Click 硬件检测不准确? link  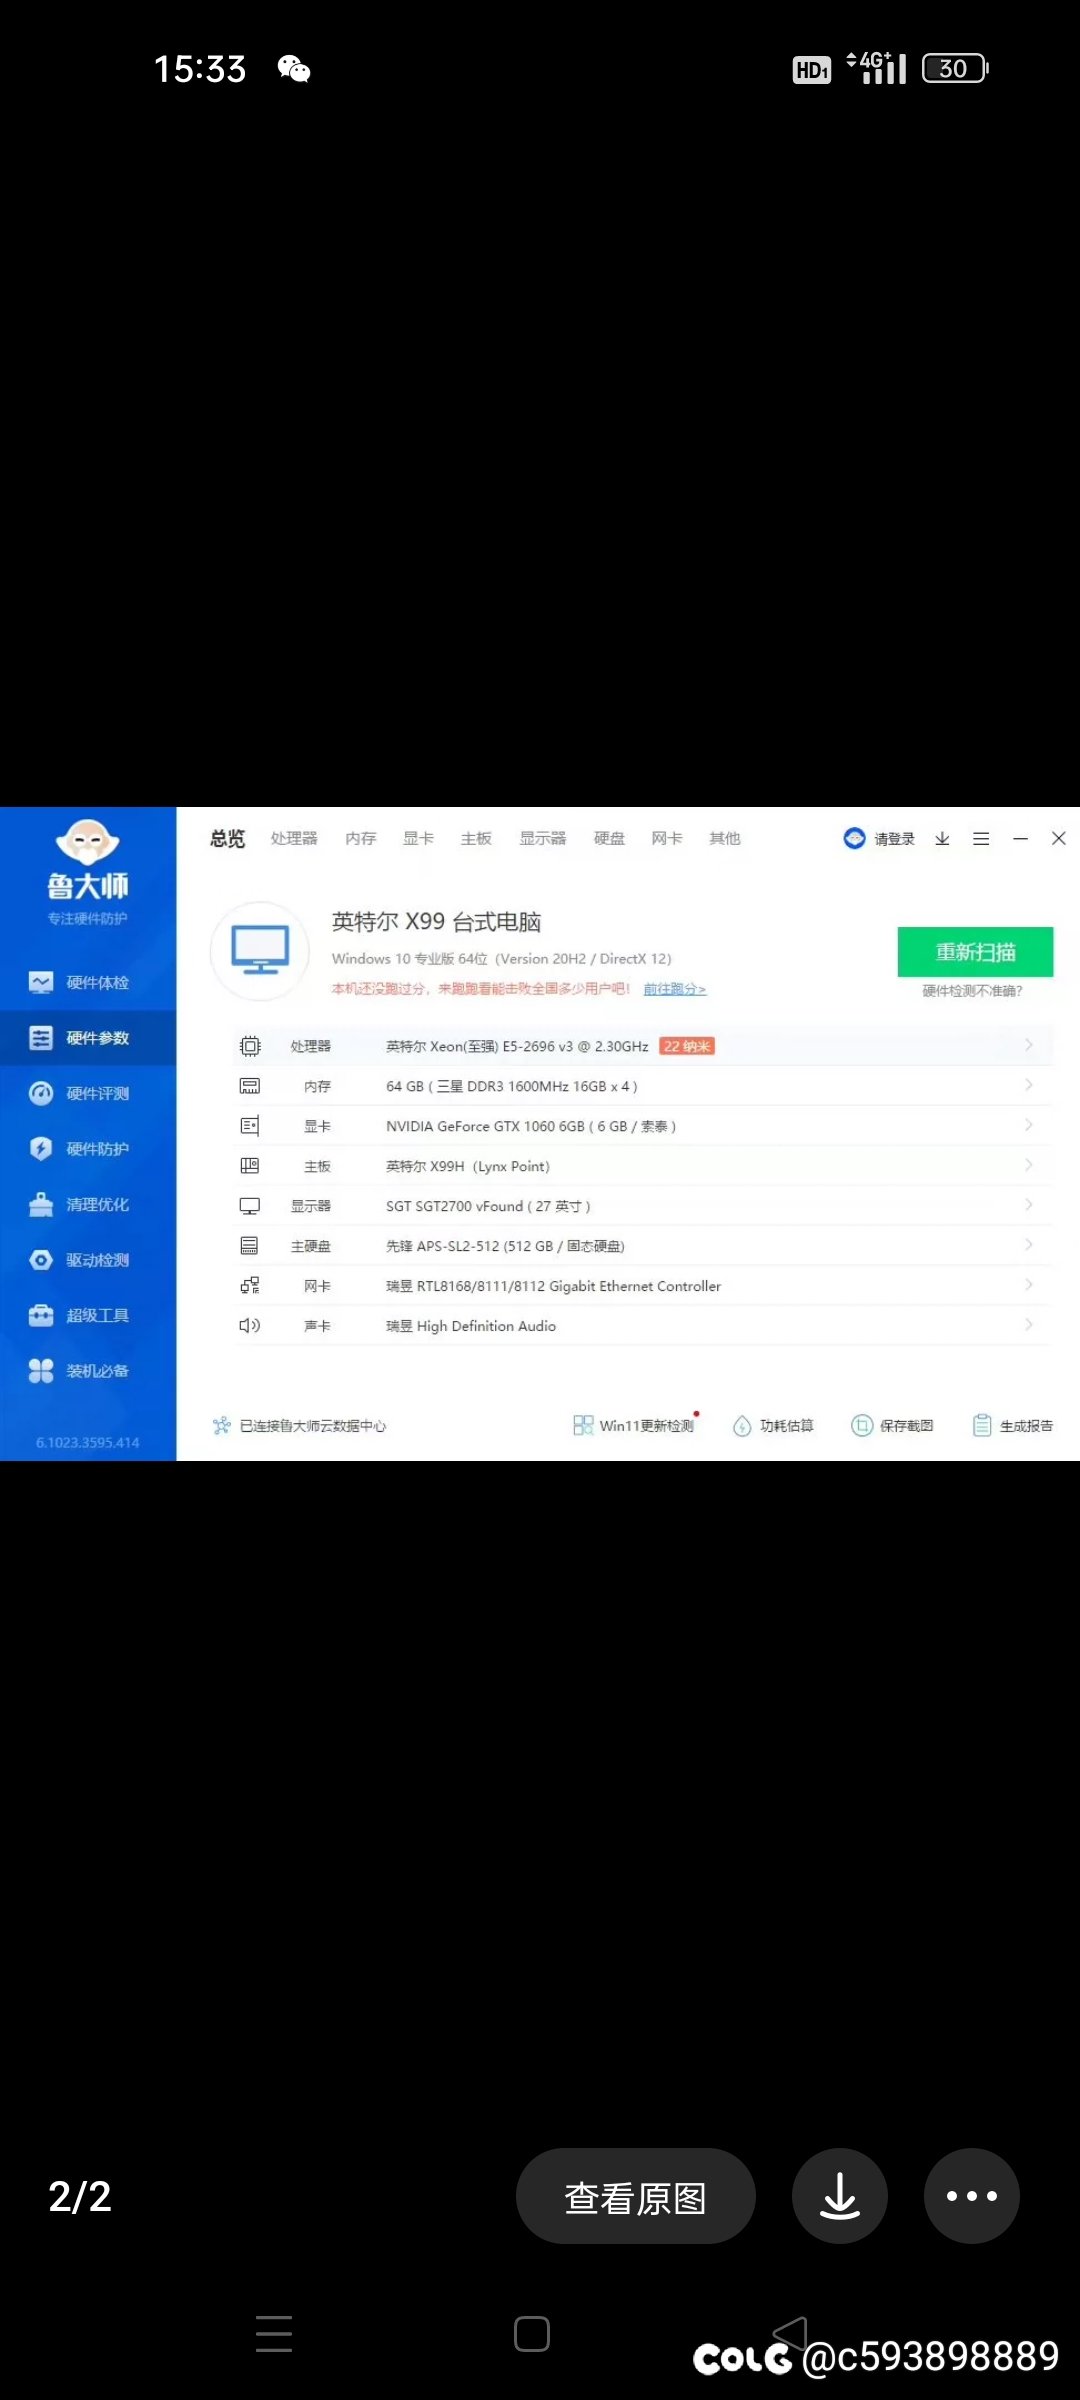(972, 991)
